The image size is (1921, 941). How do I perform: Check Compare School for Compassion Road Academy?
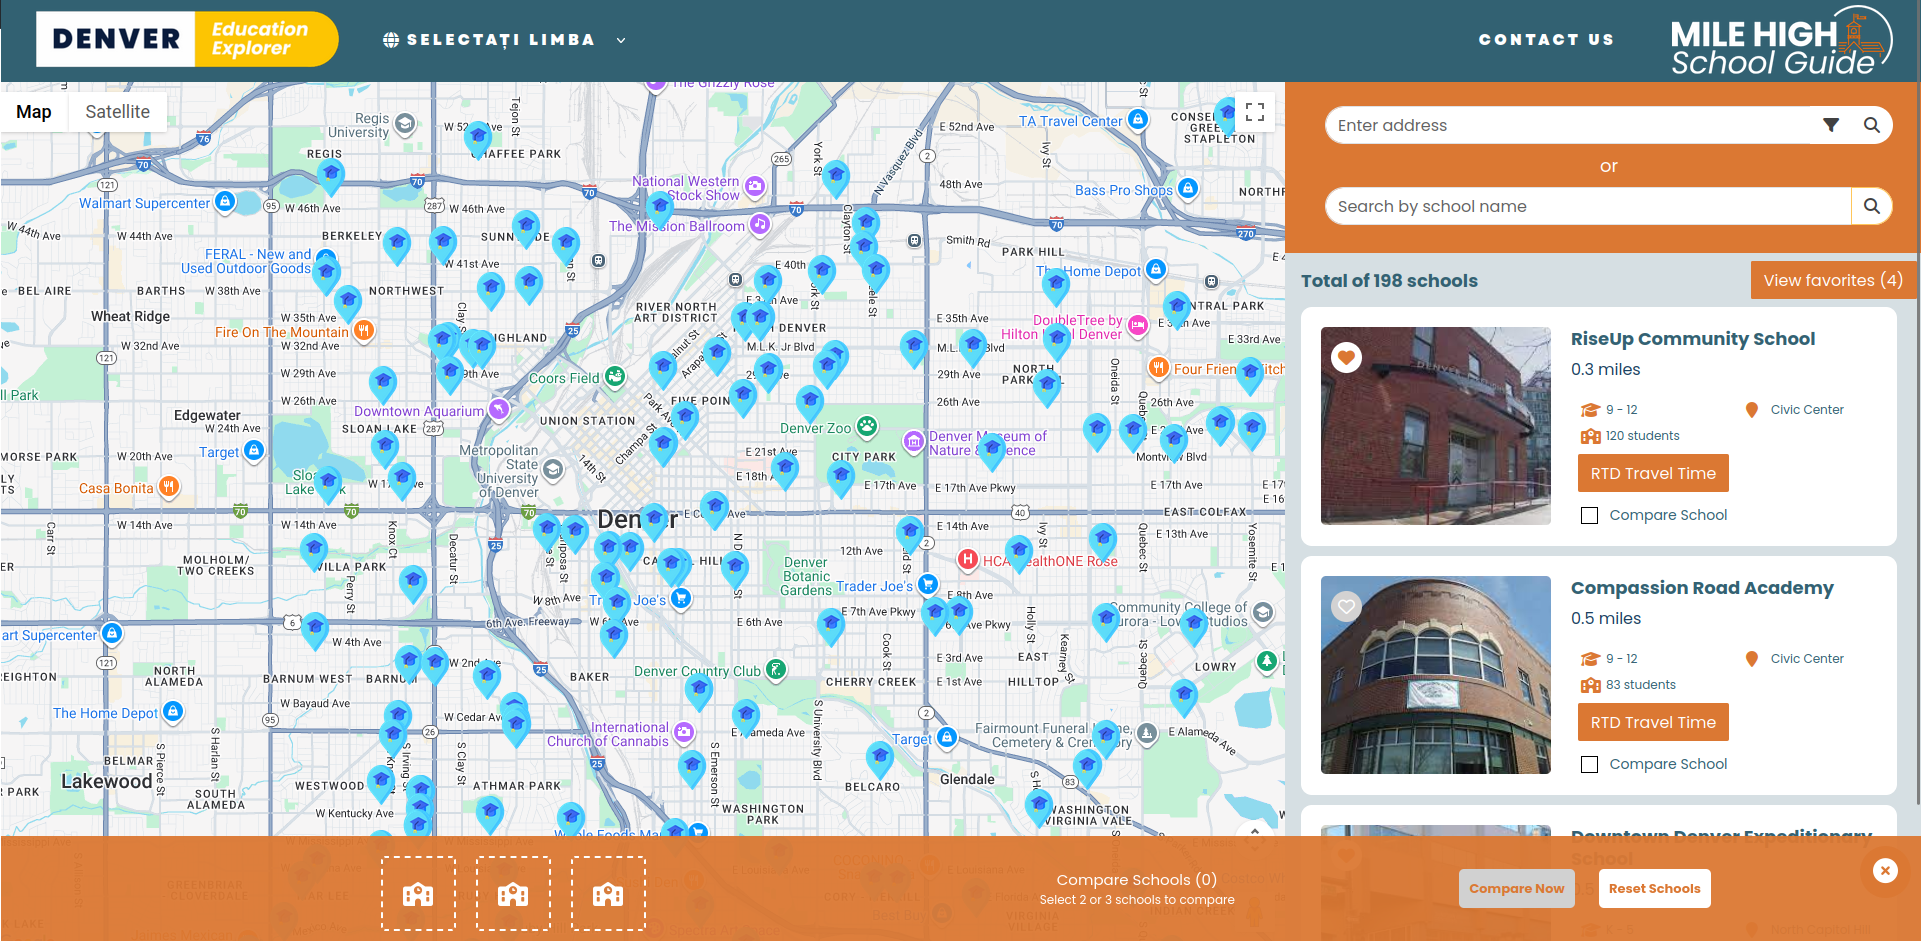click(1590, 765)
